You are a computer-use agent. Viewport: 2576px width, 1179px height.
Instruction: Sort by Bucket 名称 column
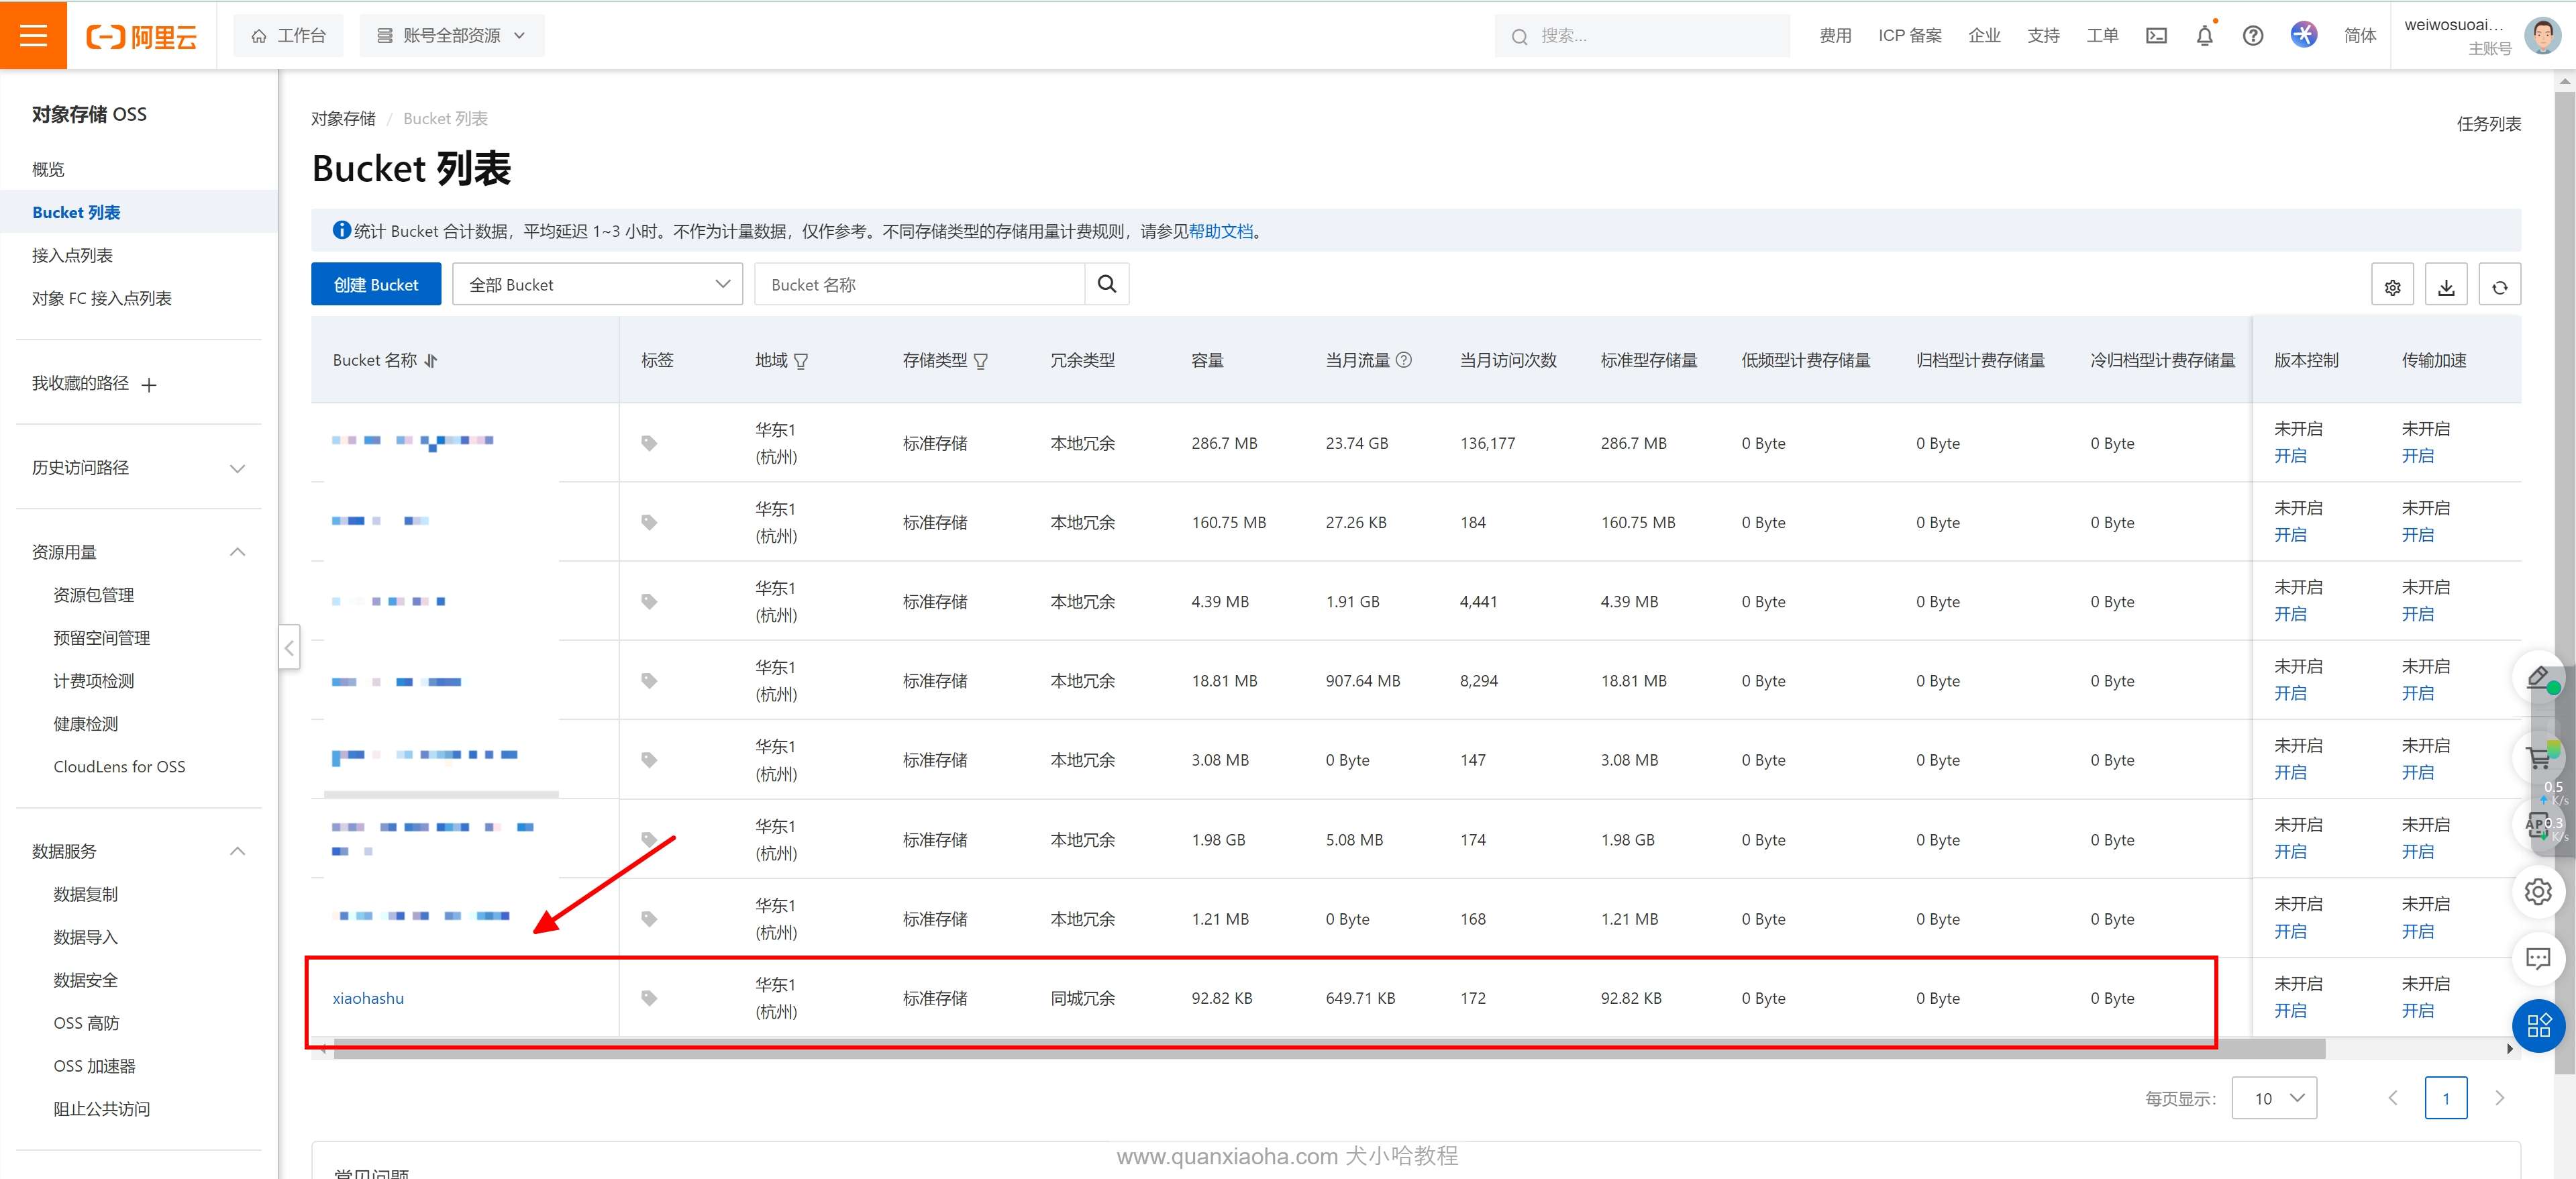pos(431,361)
